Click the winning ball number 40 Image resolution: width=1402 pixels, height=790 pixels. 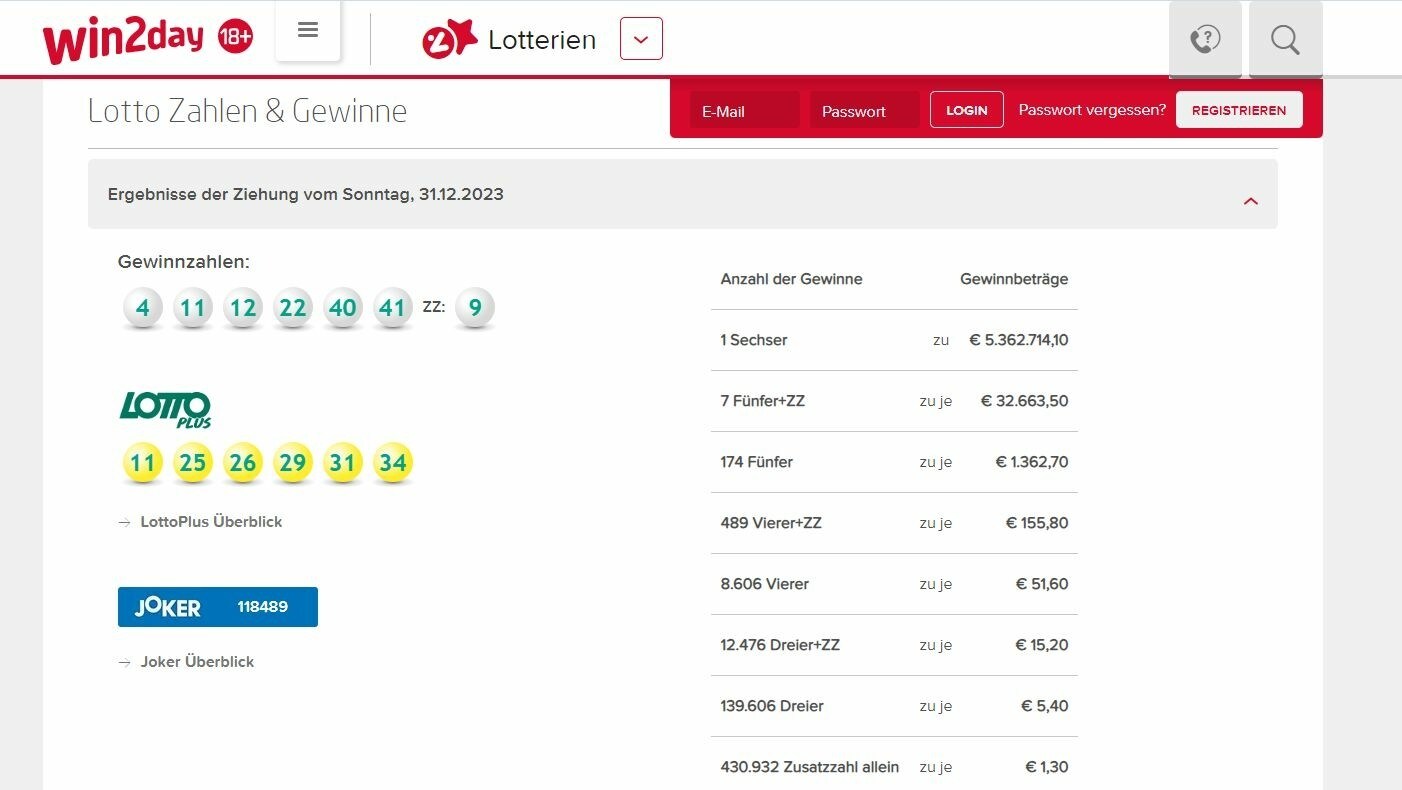(x=342, y=308)
